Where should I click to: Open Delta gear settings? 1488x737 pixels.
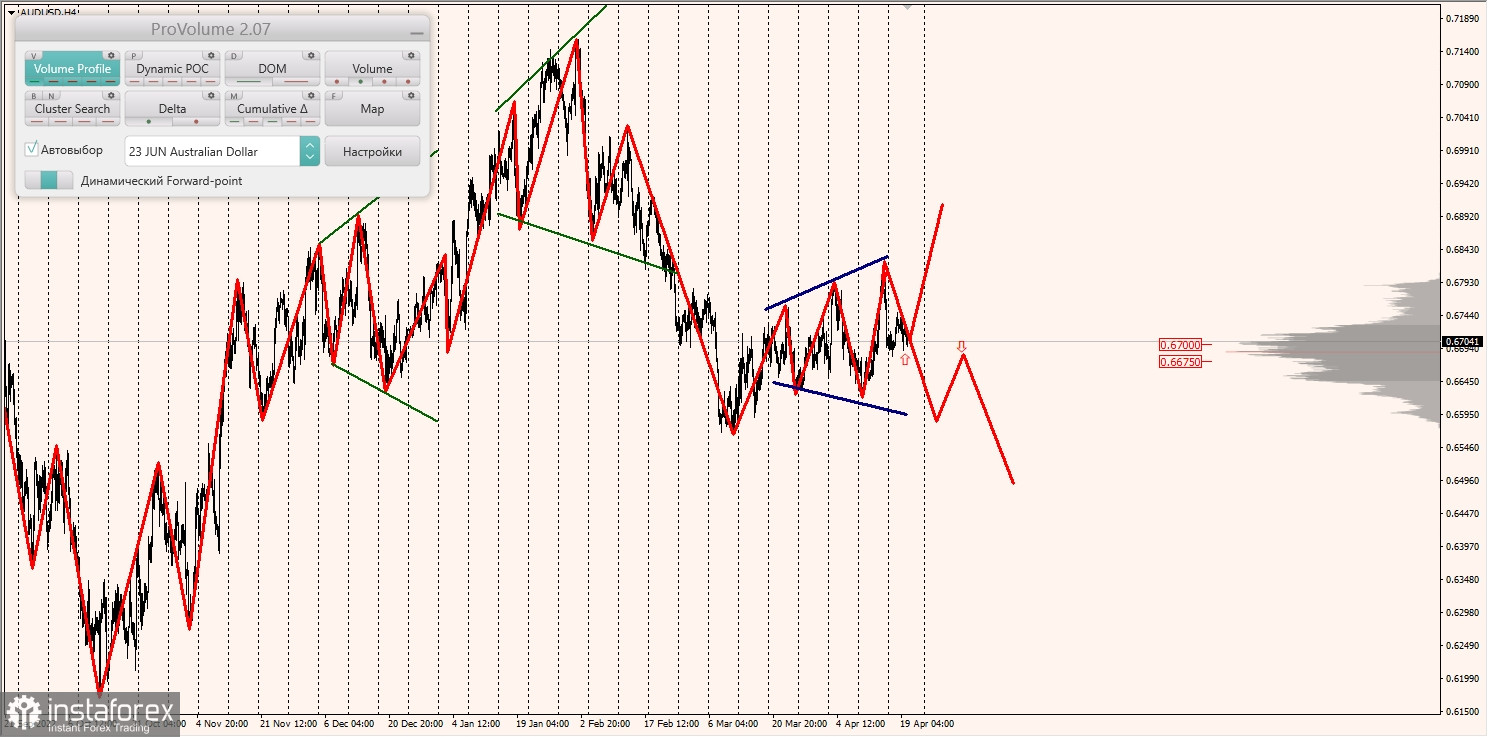(x=211, y=95)
